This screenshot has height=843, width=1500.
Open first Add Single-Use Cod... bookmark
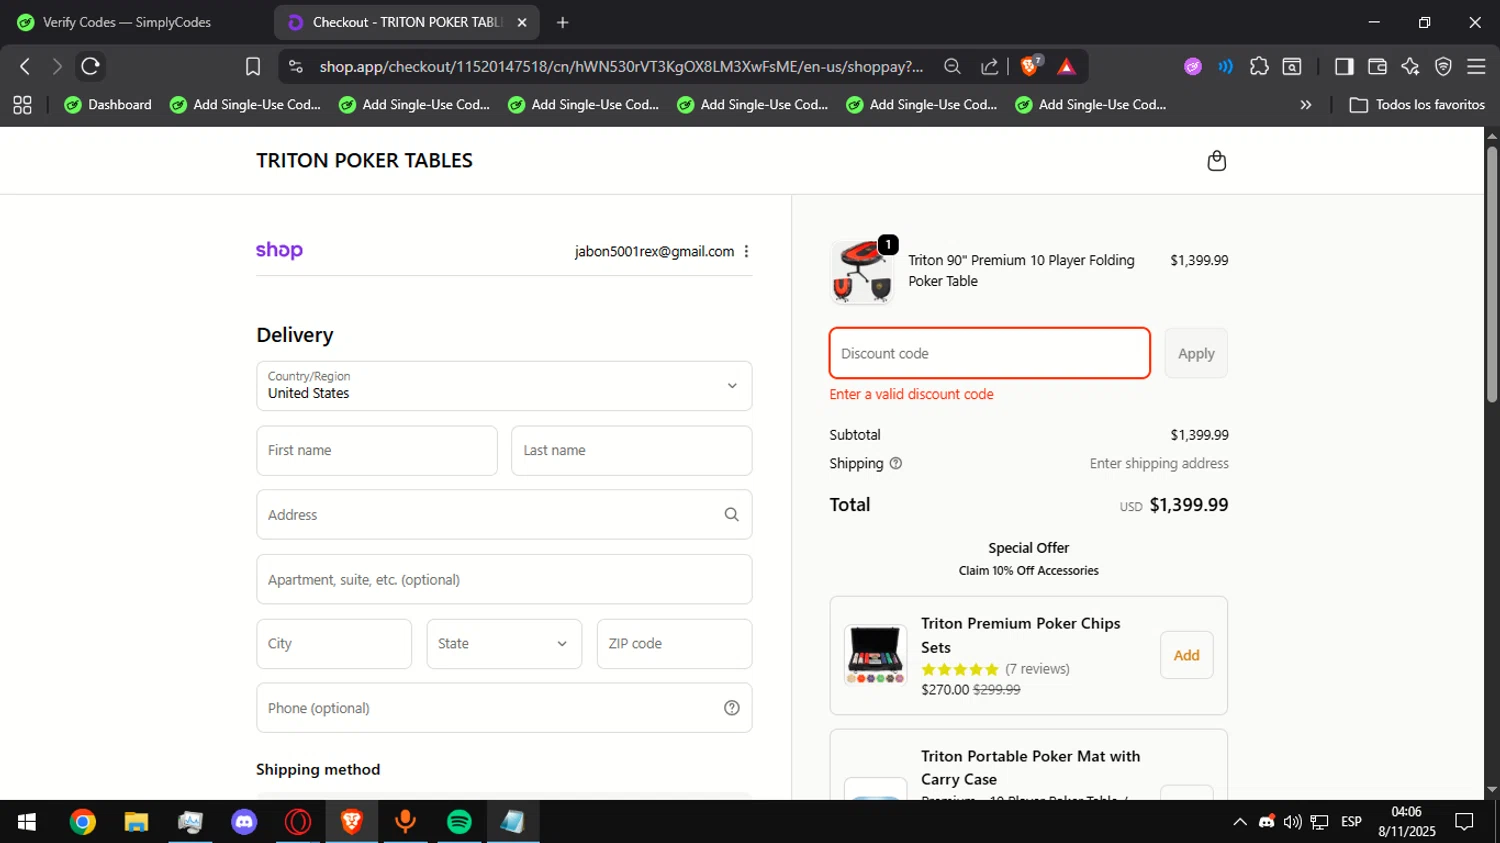pyautogui.click(x=246, y=105)
